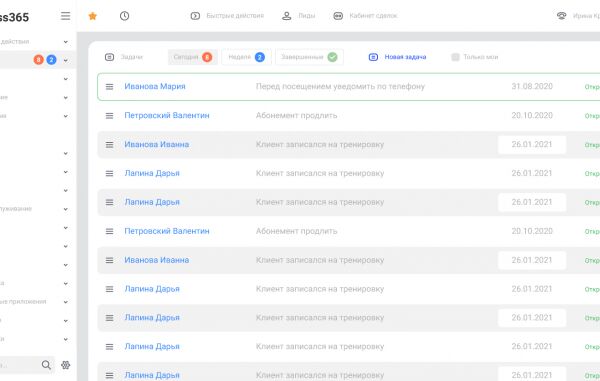
Task: Expand the sidebar section ending with действия
Action: [x=65, y=42]
